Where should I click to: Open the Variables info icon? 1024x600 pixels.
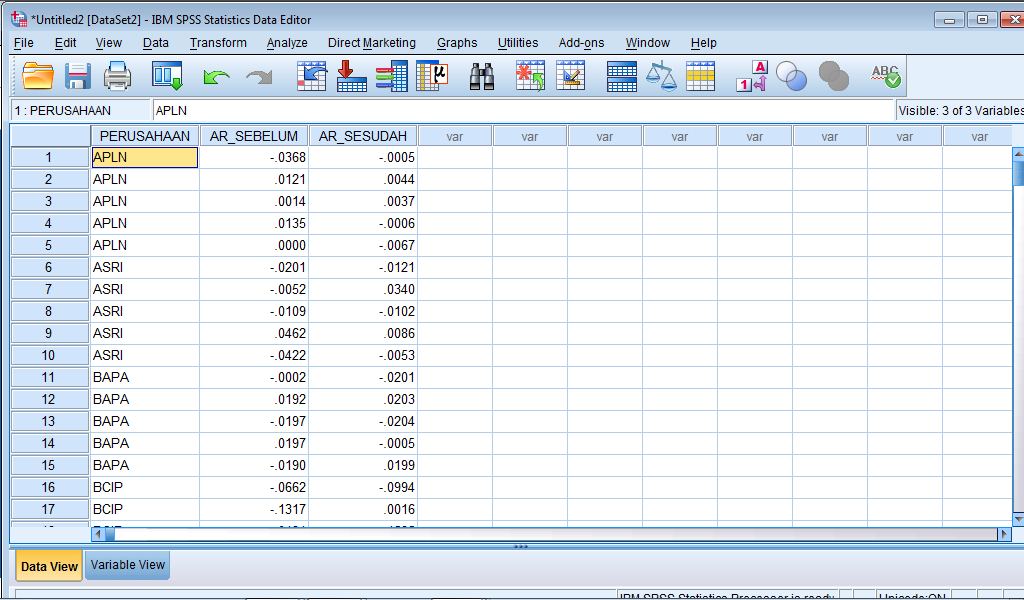click(392, 76)
